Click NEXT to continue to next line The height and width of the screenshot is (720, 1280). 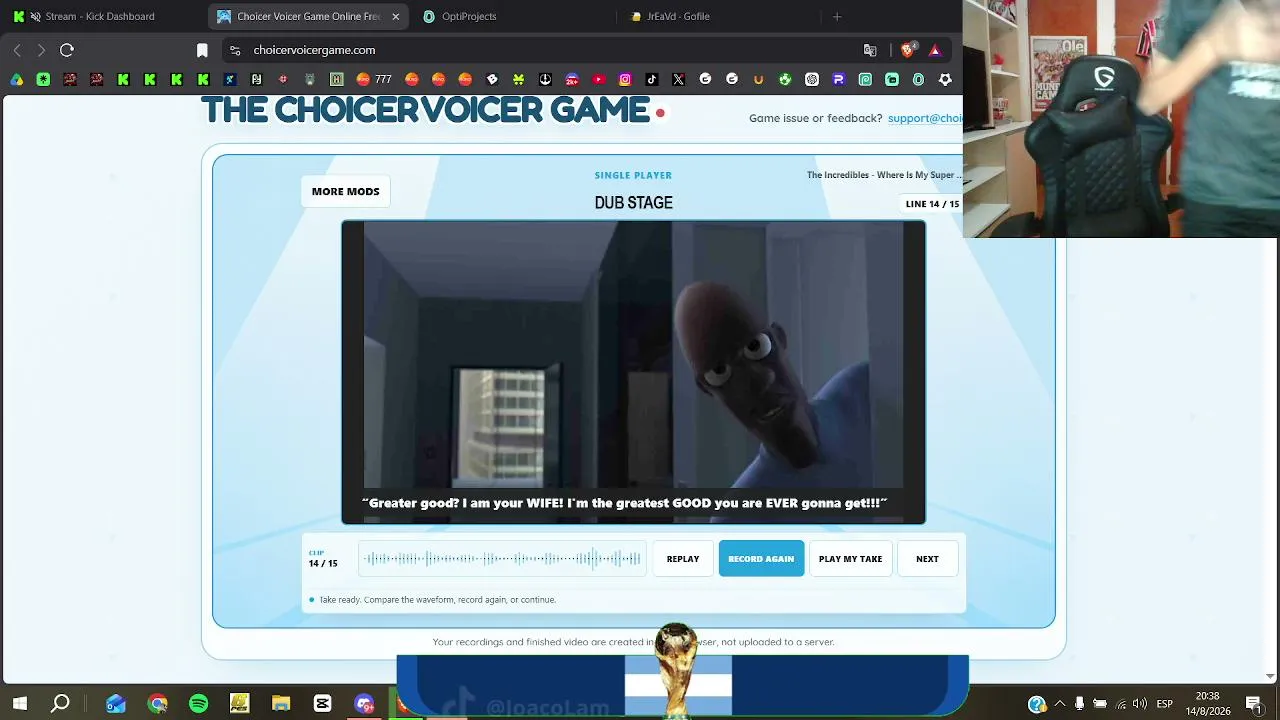tap(927, 559)
